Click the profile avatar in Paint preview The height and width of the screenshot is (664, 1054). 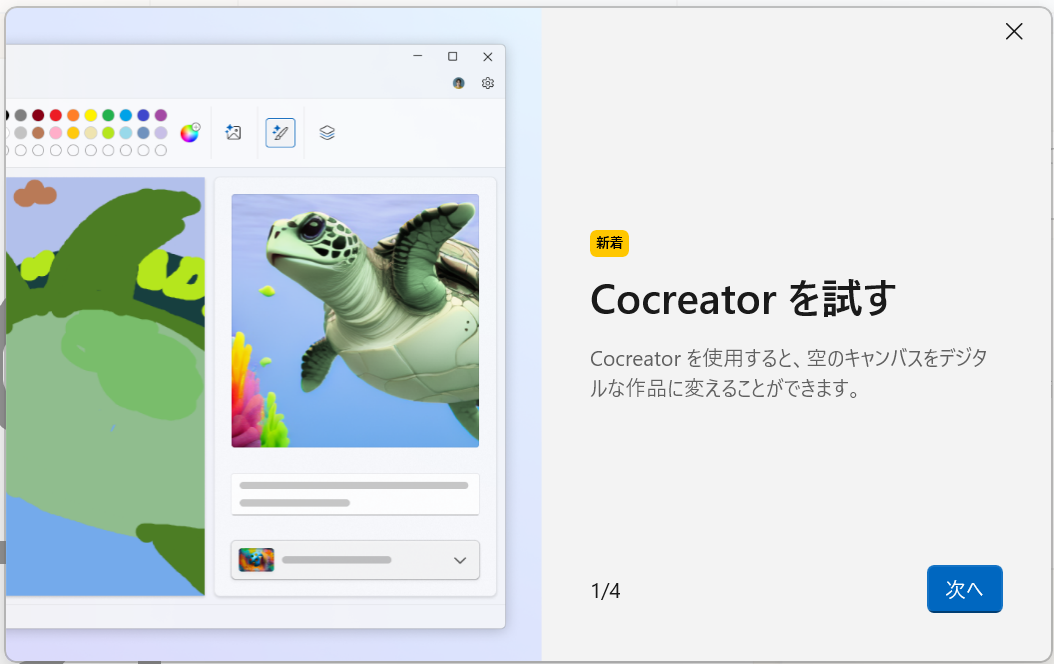coord(458,83)
